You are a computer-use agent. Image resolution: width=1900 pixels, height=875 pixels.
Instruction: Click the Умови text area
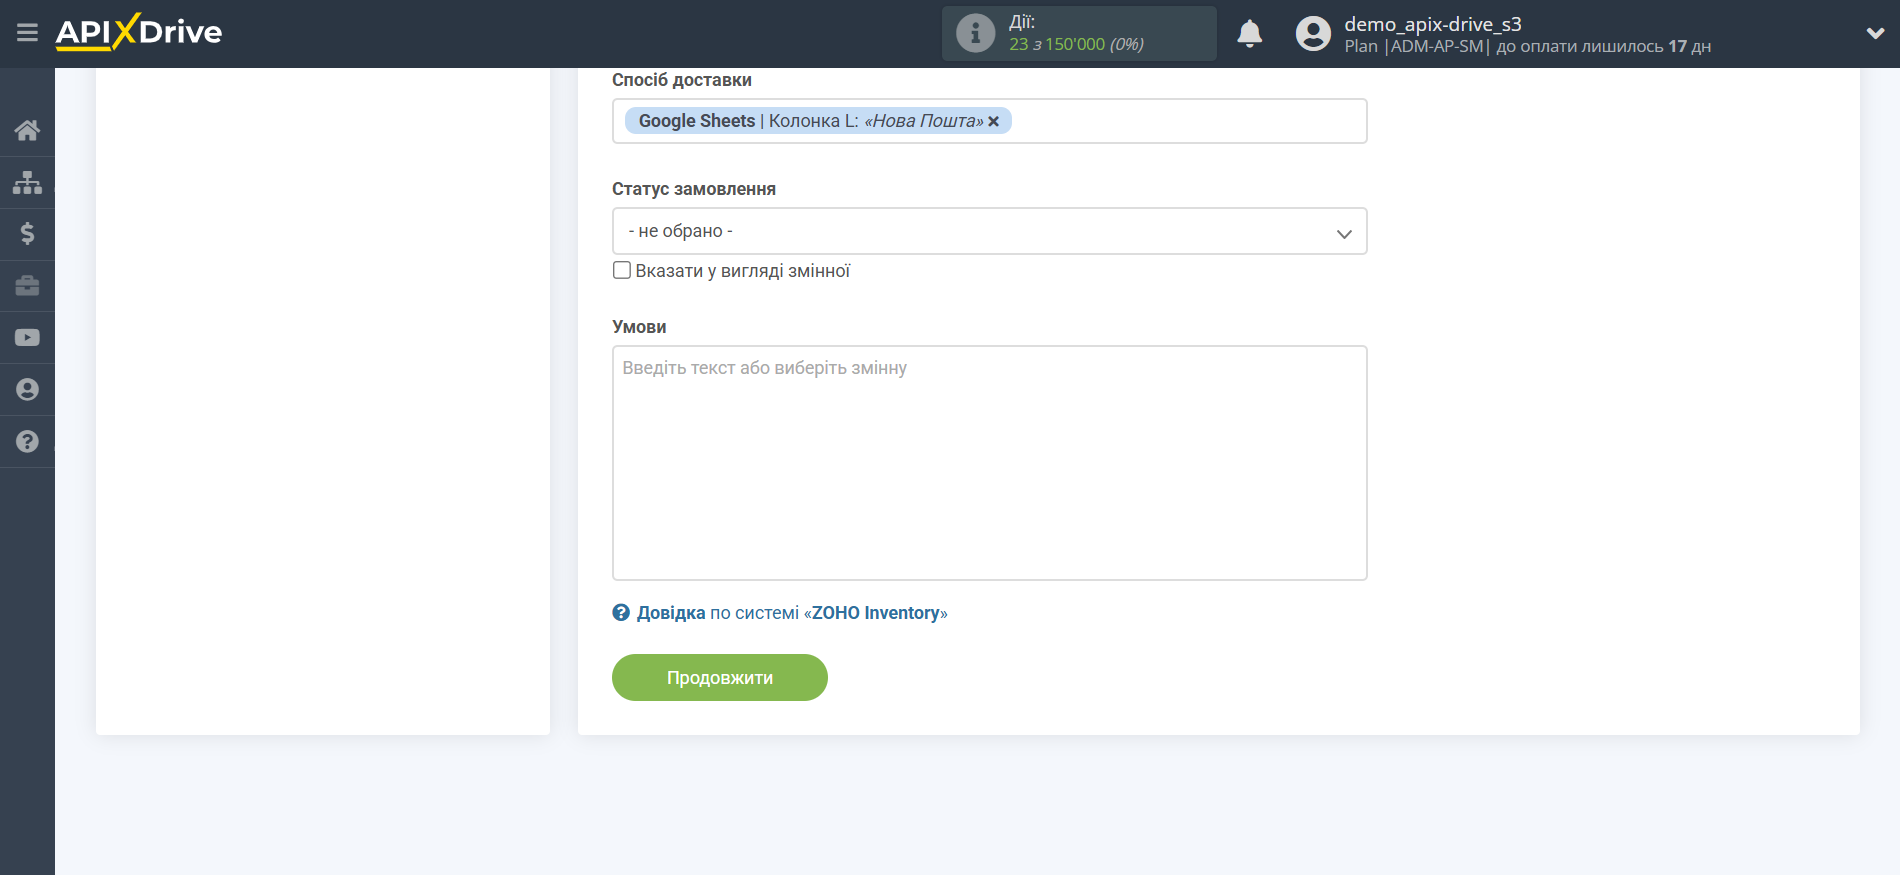pyautogui.click(x=989, y=463)
